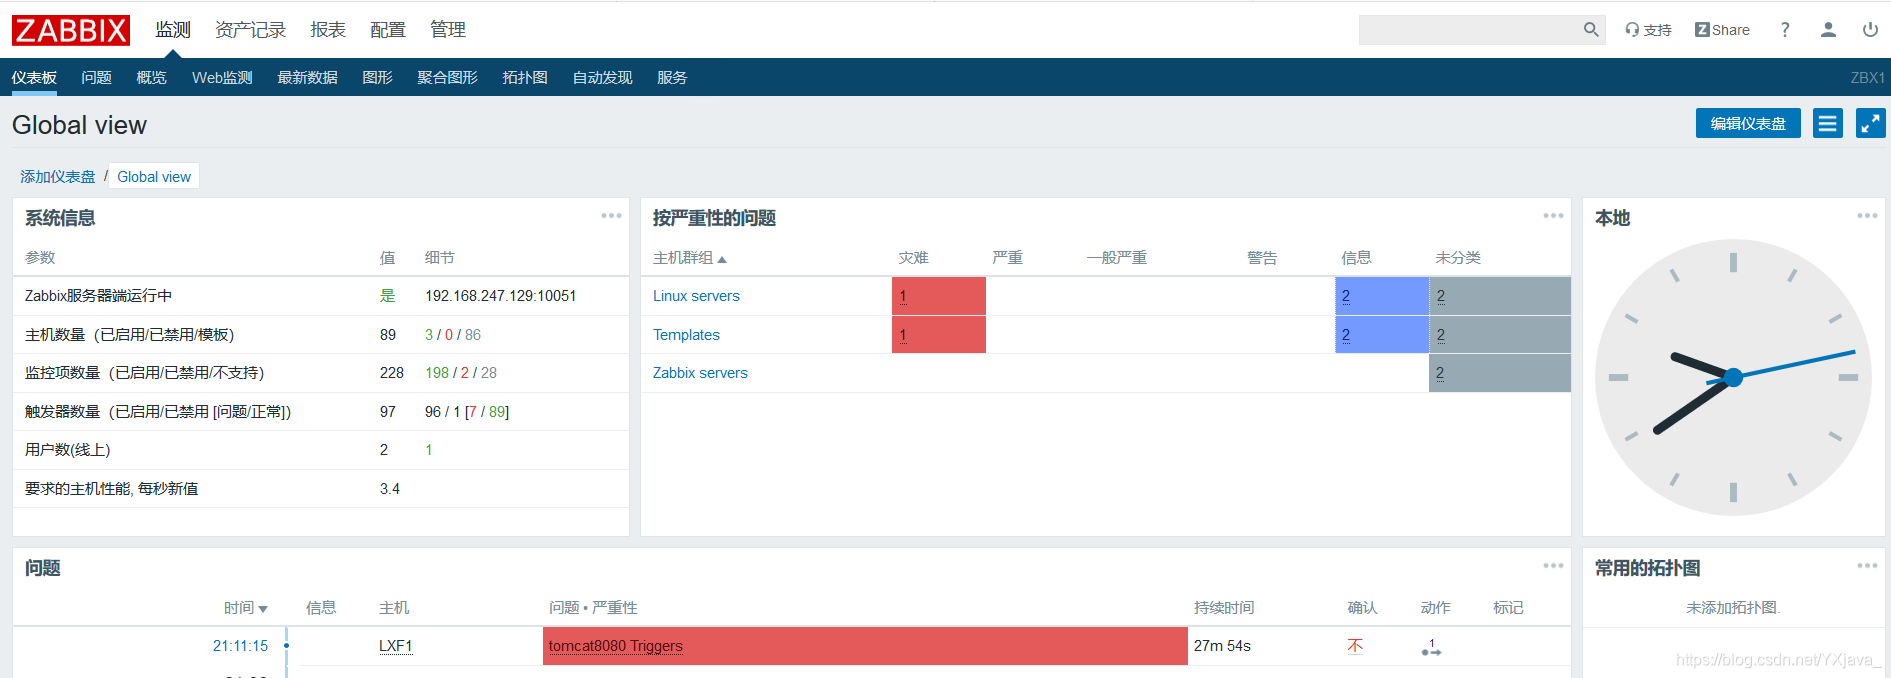Click the action arrow icon for tomcat8080

1431,647
